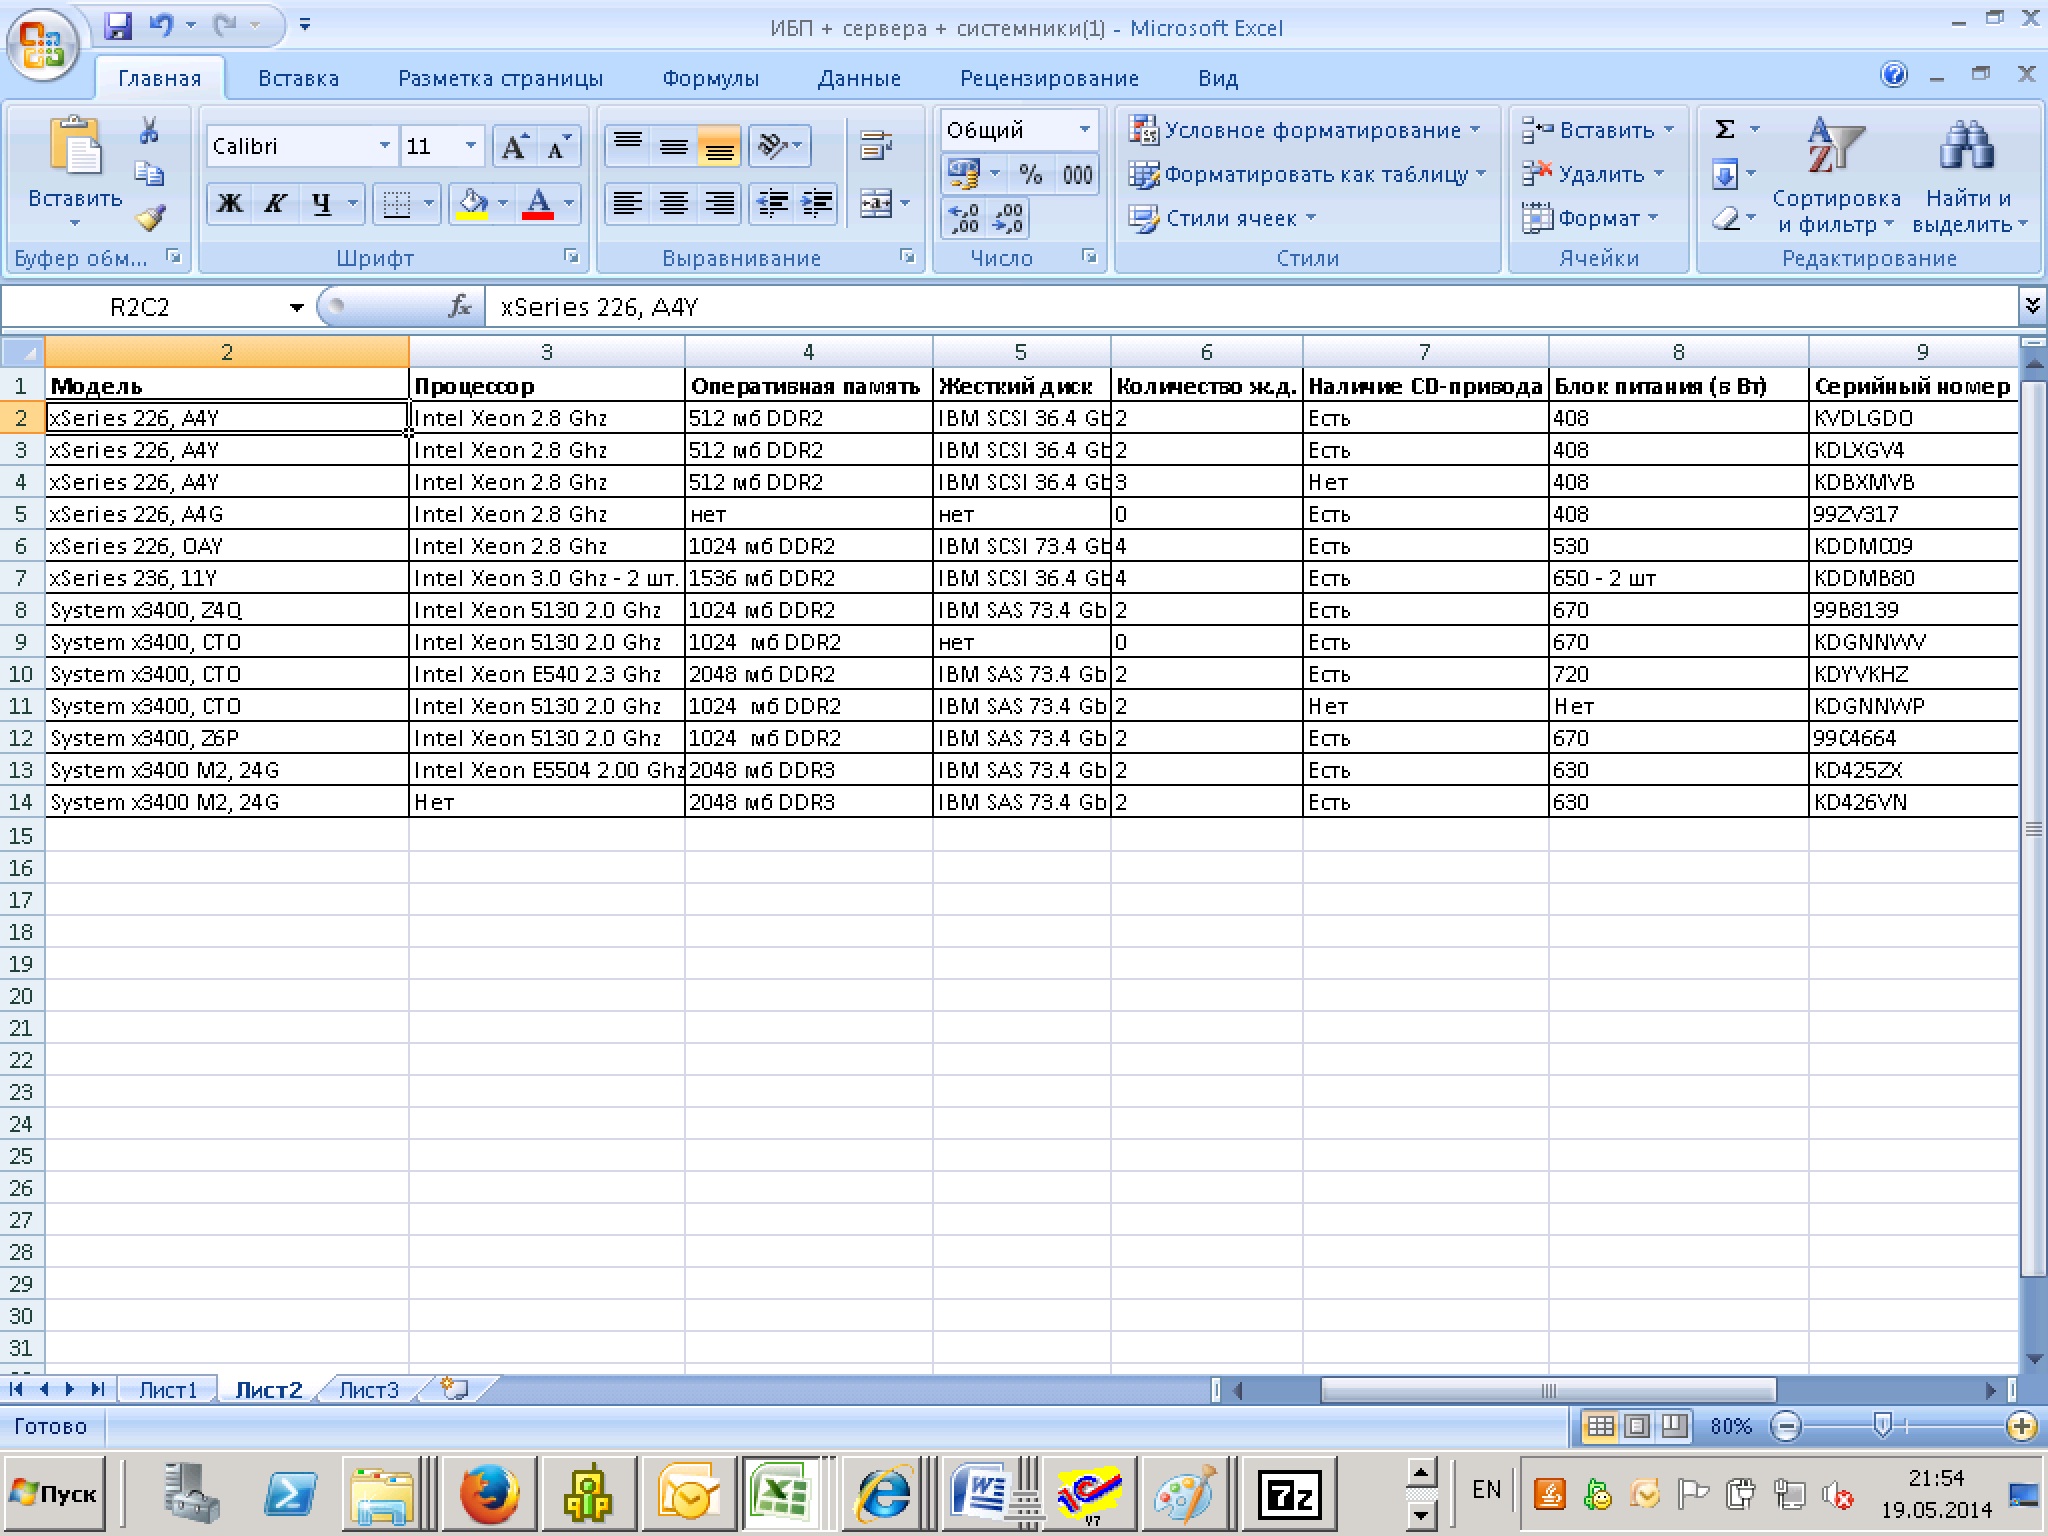Image resolution: width=2048 pixels, height=1536 pixels.
Task: Click AutoSum sigma icon
Action: (1725, 130)
